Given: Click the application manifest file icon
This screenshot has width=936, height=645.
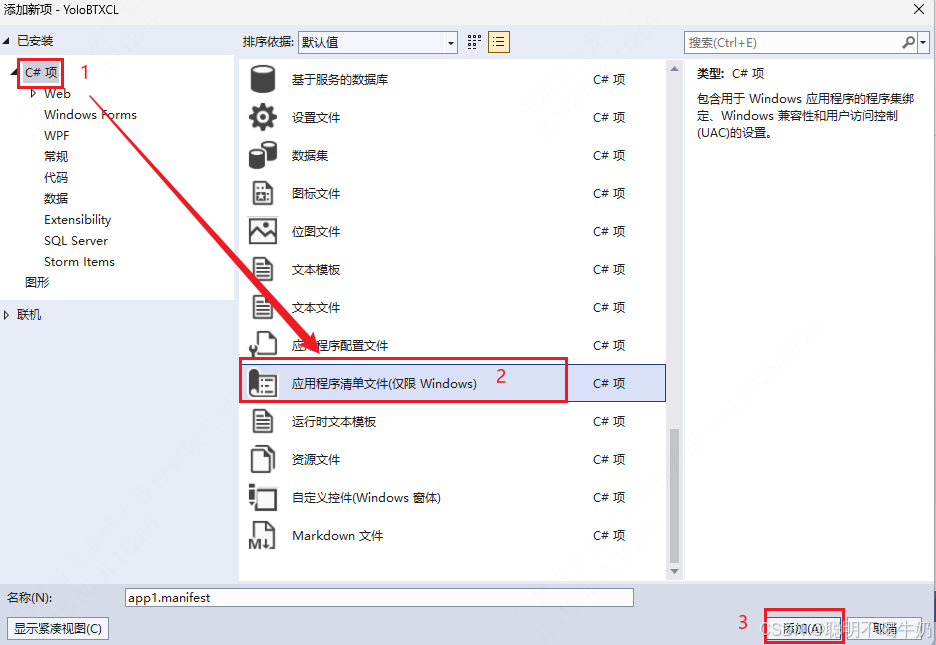Looking at the screenshot, I should pos(263,383).
